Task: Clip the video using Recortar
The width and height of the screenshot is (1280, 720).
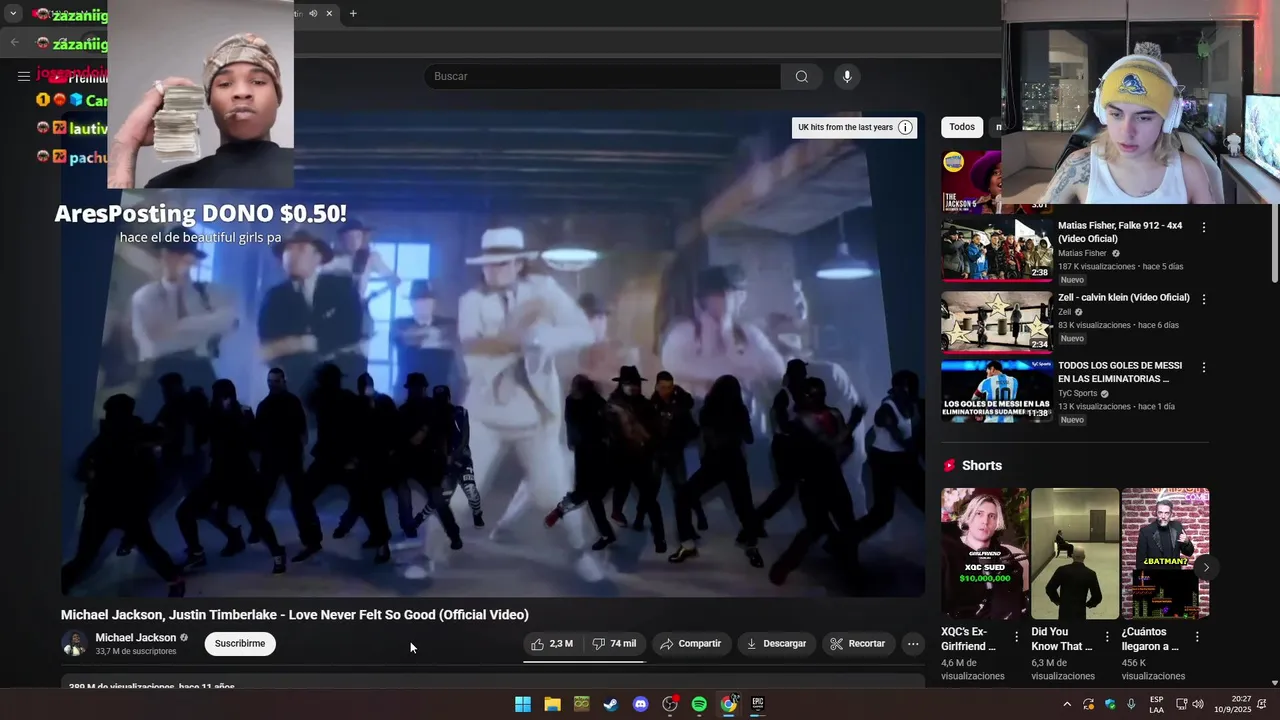Action: 858,644
